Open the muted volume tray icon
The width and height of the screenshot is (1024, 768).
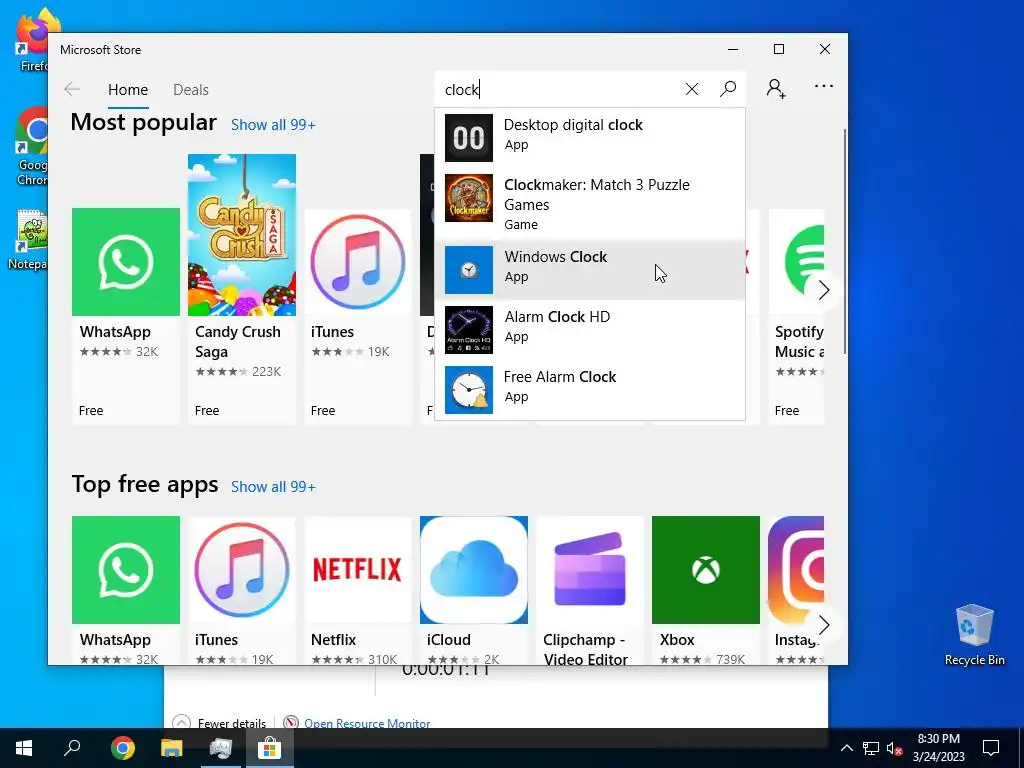(894, 748)
